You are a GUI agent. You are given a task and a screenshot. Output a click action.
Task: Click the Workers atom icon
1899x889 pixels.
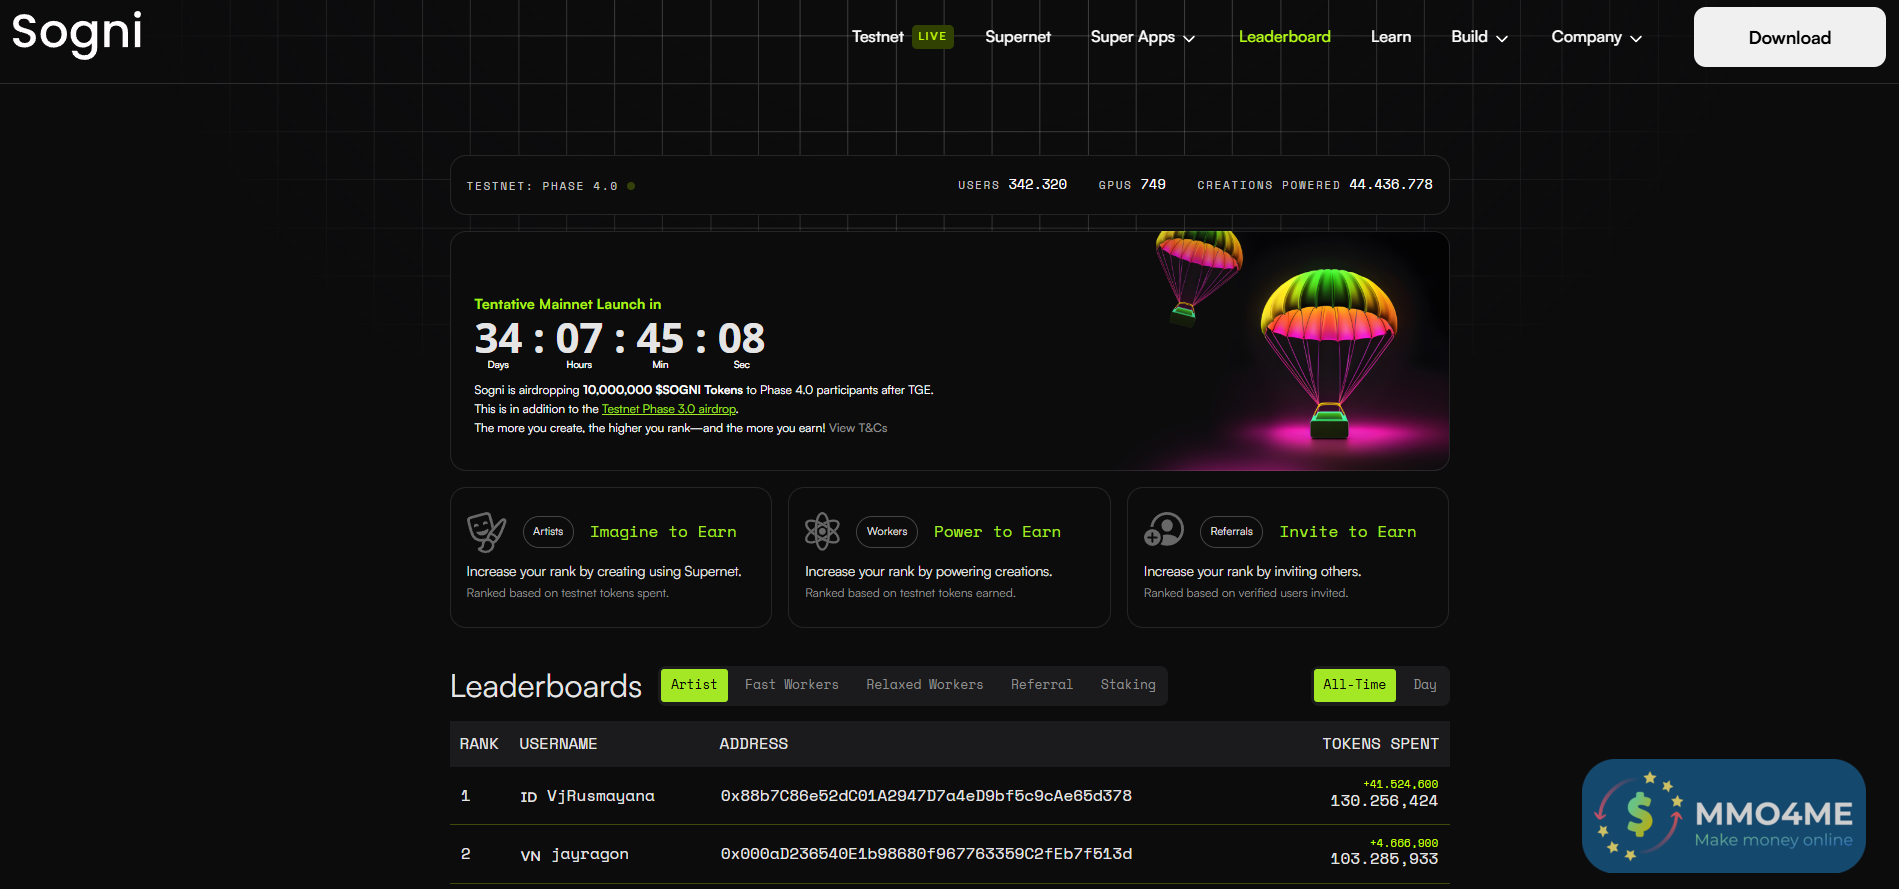(822, 531)
